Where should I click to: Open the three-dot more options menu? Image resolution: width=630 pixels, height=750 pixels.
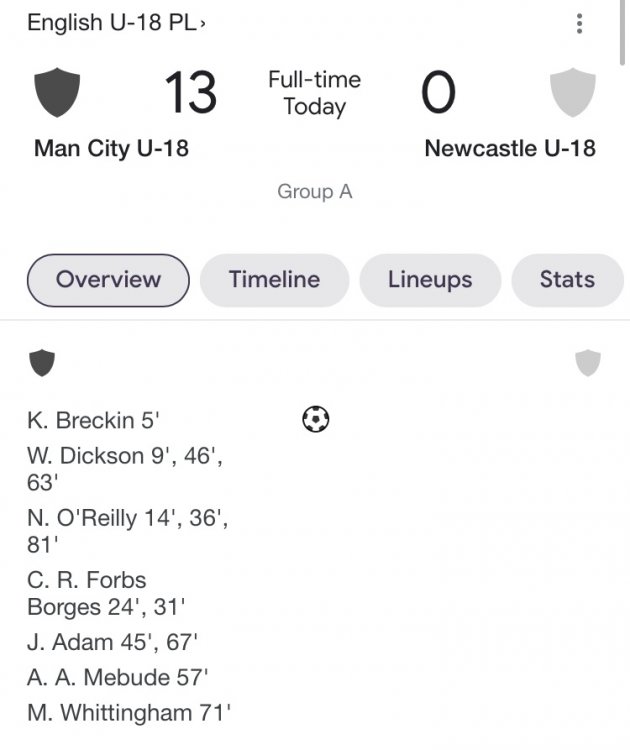tap(579, 24)
